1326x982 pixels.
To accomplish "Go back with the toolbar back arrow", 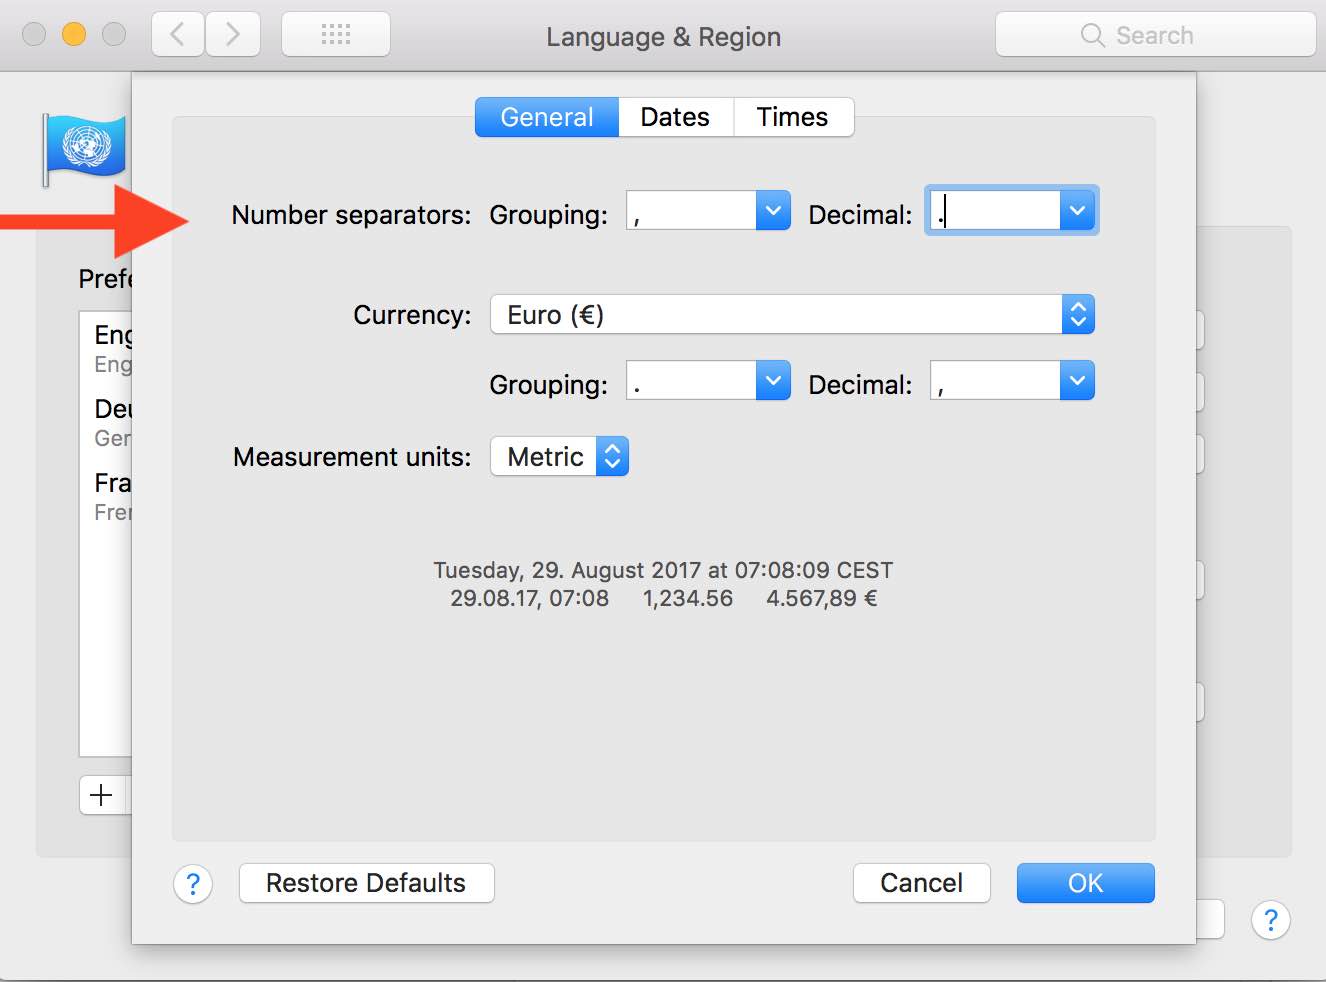I will point(178,35).
